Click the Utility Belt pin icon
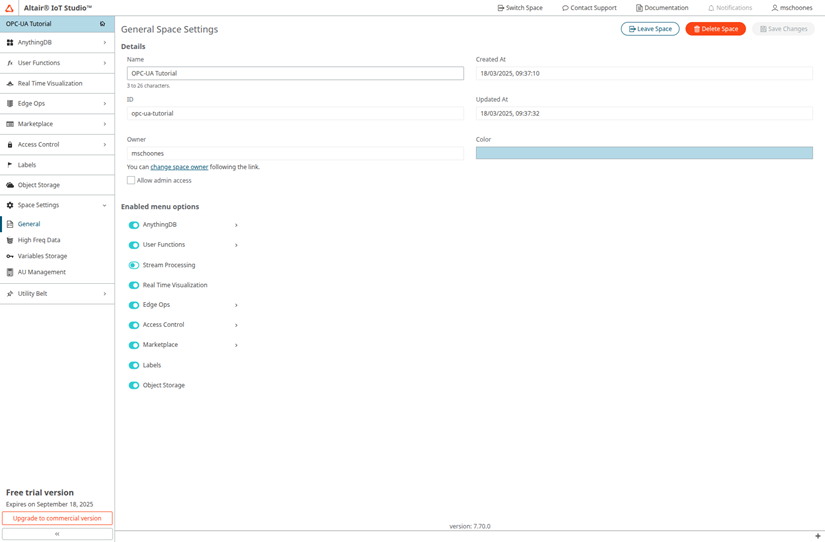 (9, 294)
